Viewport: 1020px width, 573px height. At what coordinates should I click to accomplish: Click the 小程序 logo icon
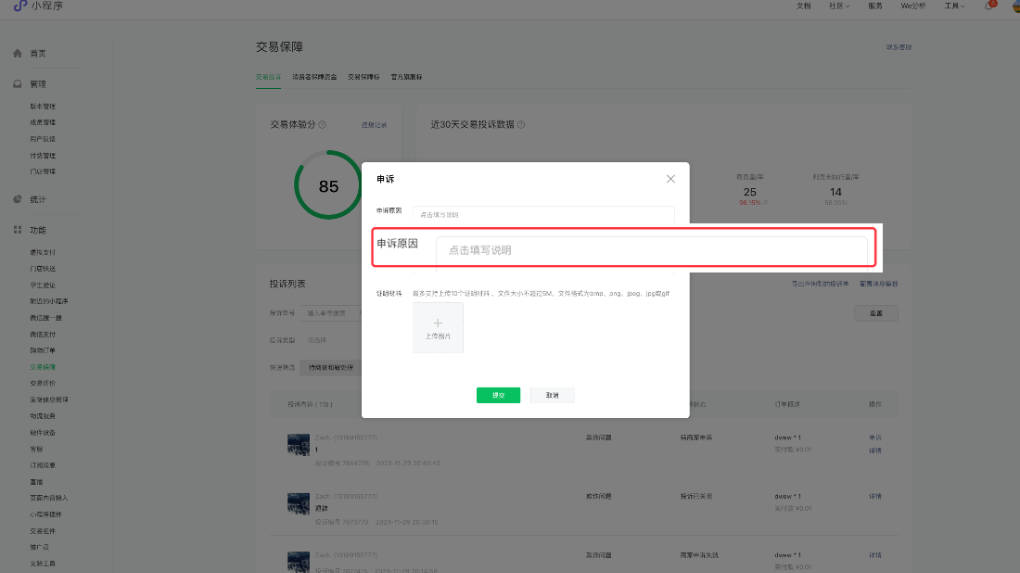(18, 6)
